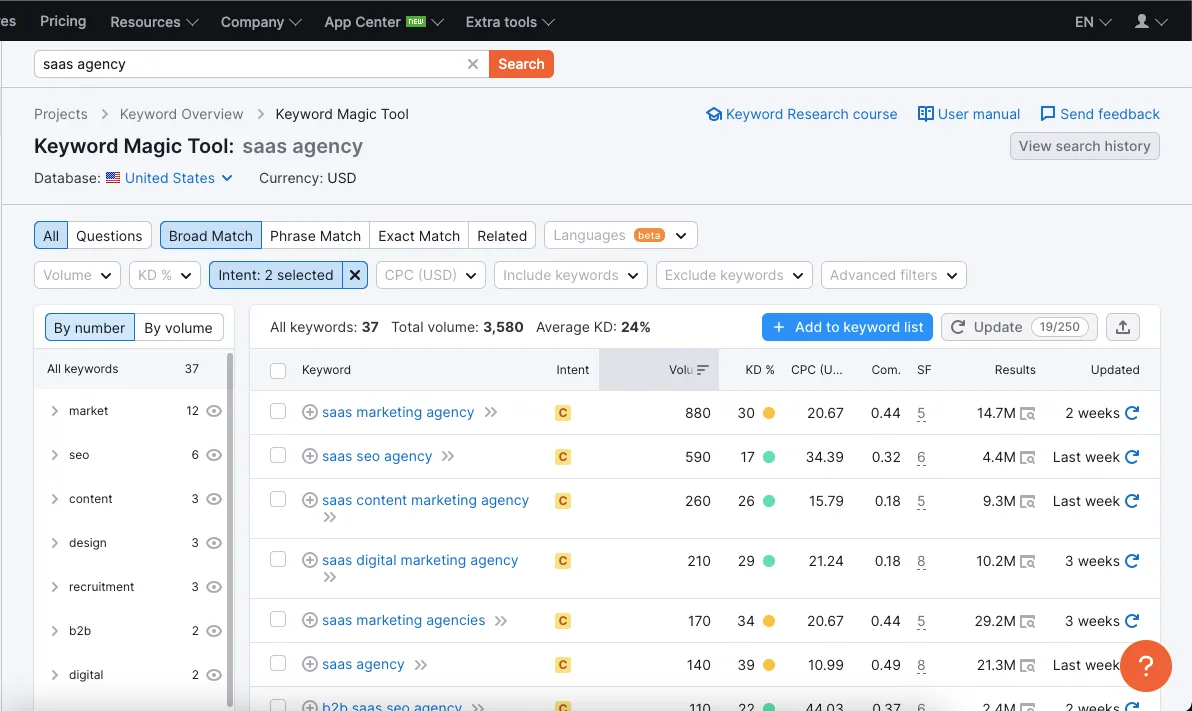This screenshot has height=711, width=1192.
Task: Add saas content marketing agency plus icon
Action: tap(309, 500)
